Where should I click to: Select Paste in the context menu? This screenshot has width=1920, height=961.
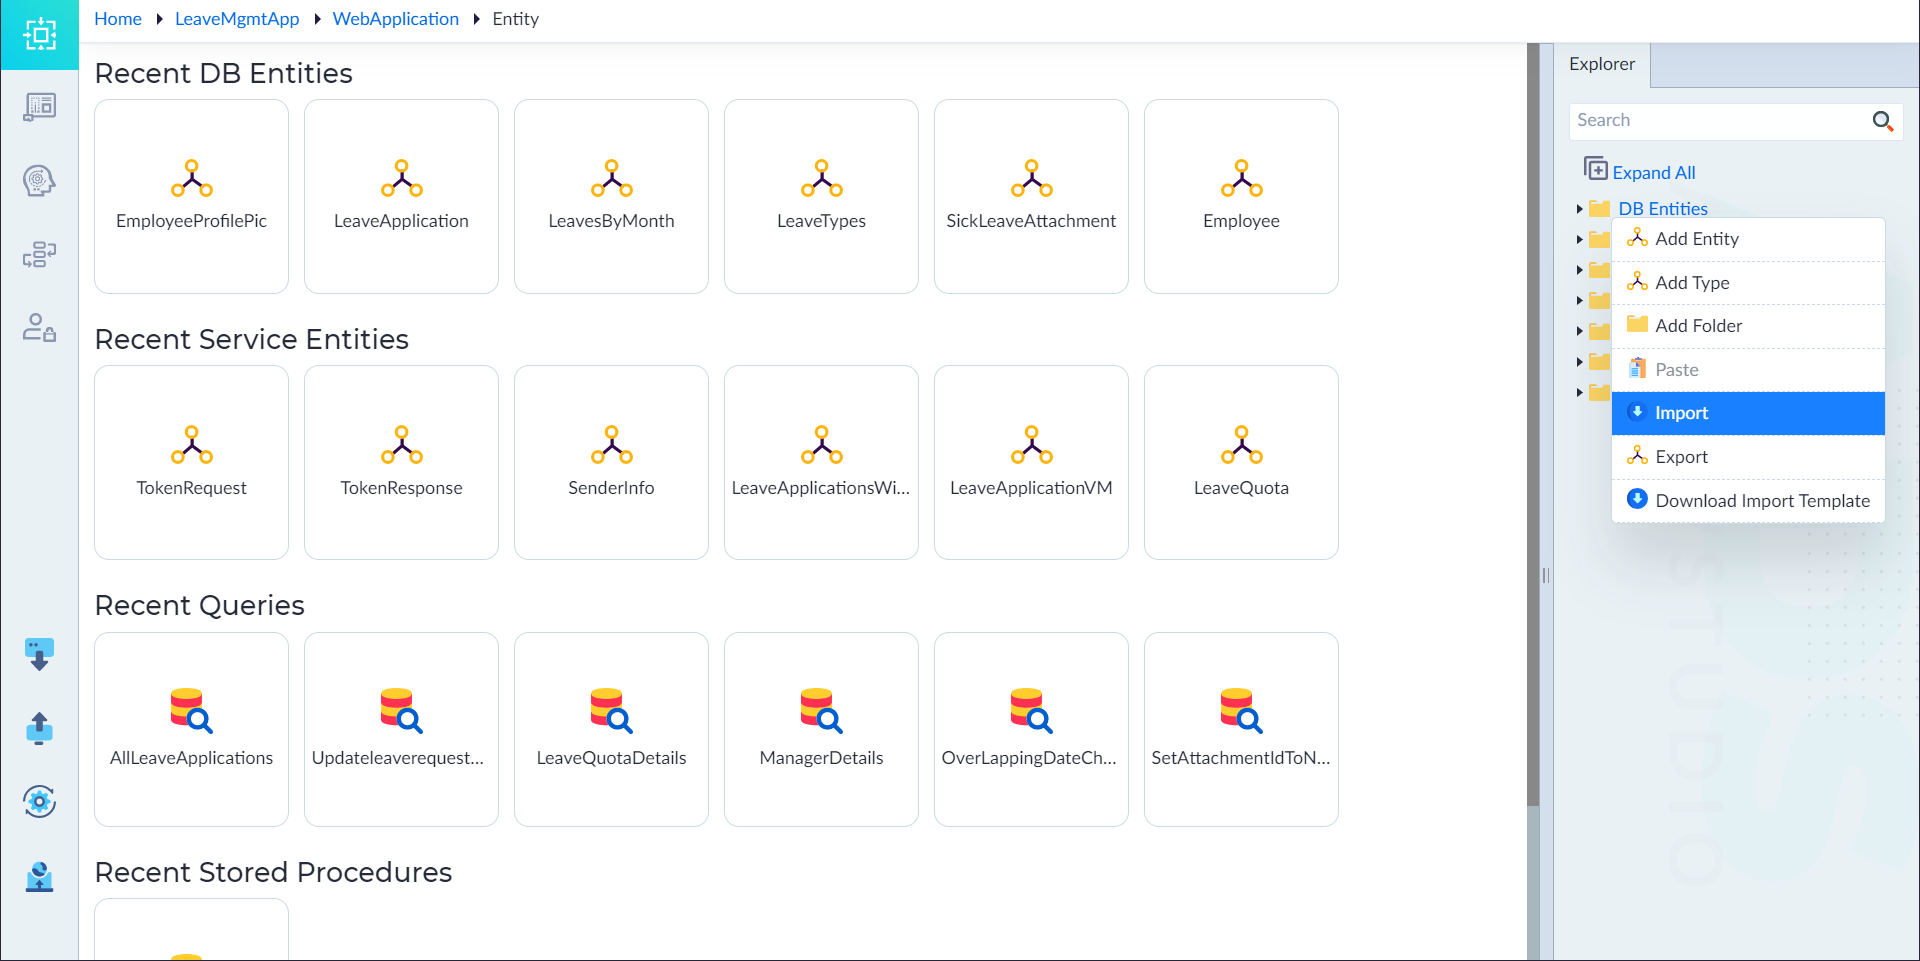click(1748, 370)
